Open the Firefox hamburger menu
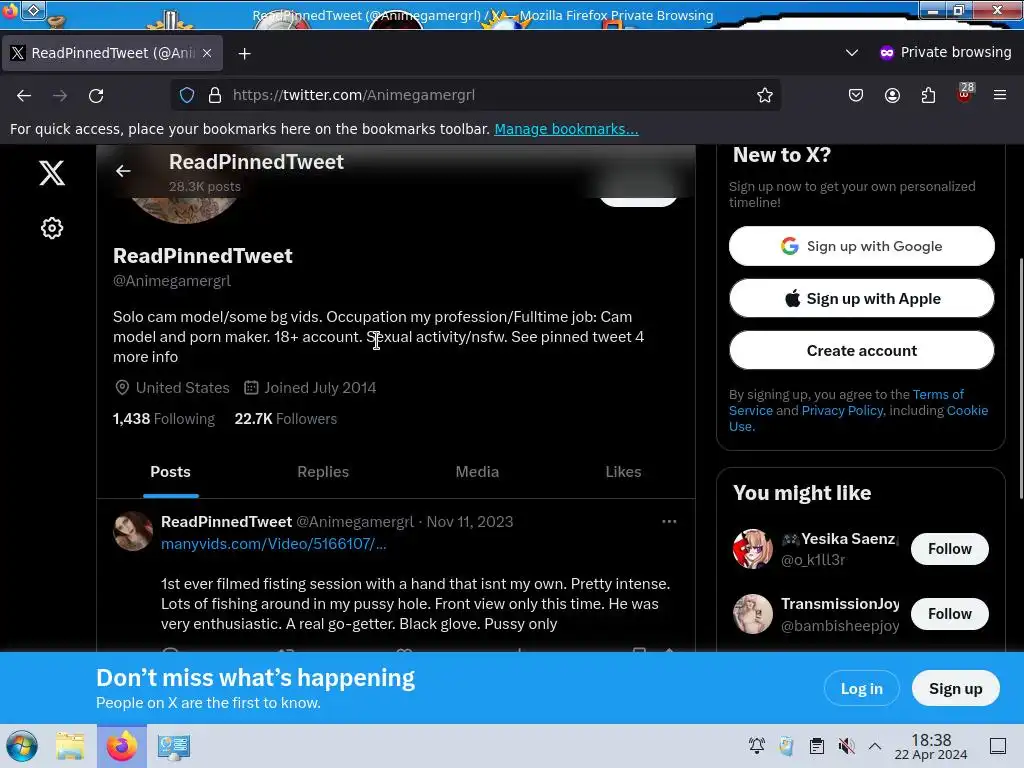This screenshot has width=1024, height=768. [x=1000, y=95]
